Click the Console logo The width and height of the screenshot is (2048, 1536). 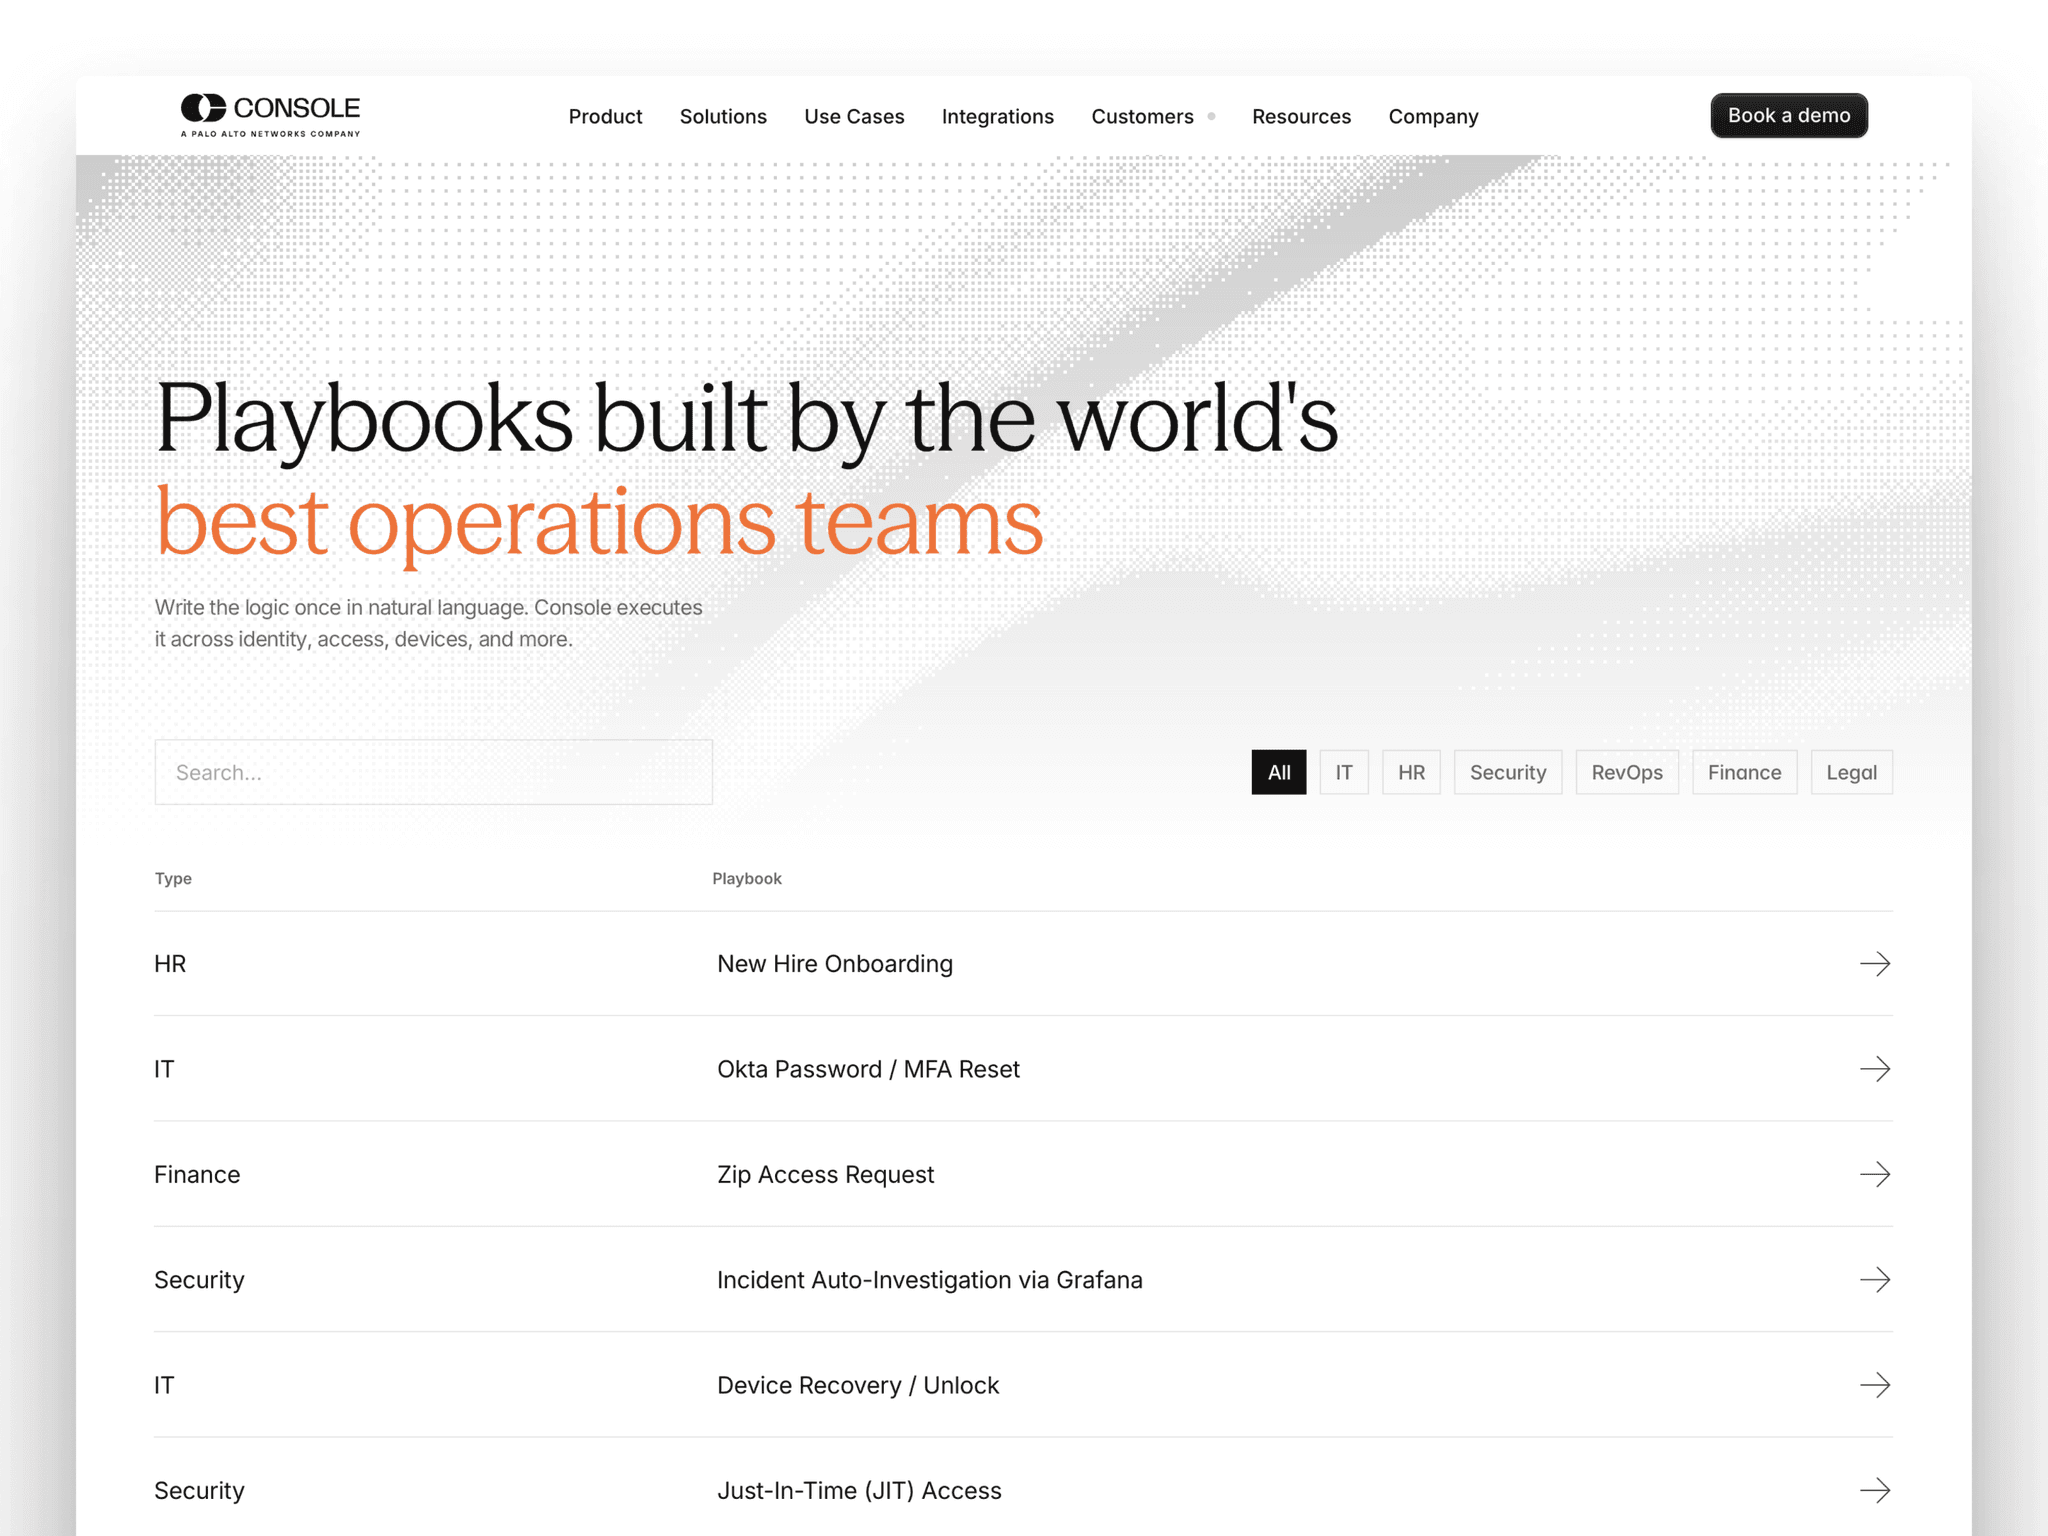(x=270, y=115)
